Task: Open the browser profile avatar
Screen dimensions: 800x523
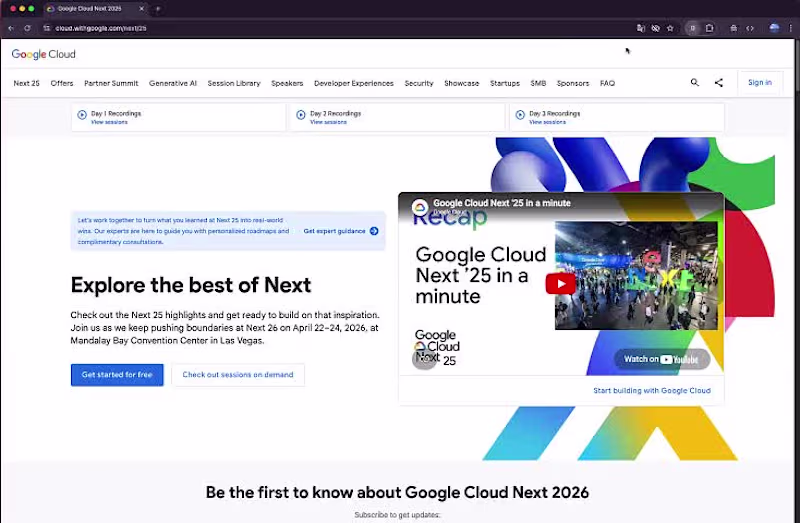Action: (x=774, y=28)
